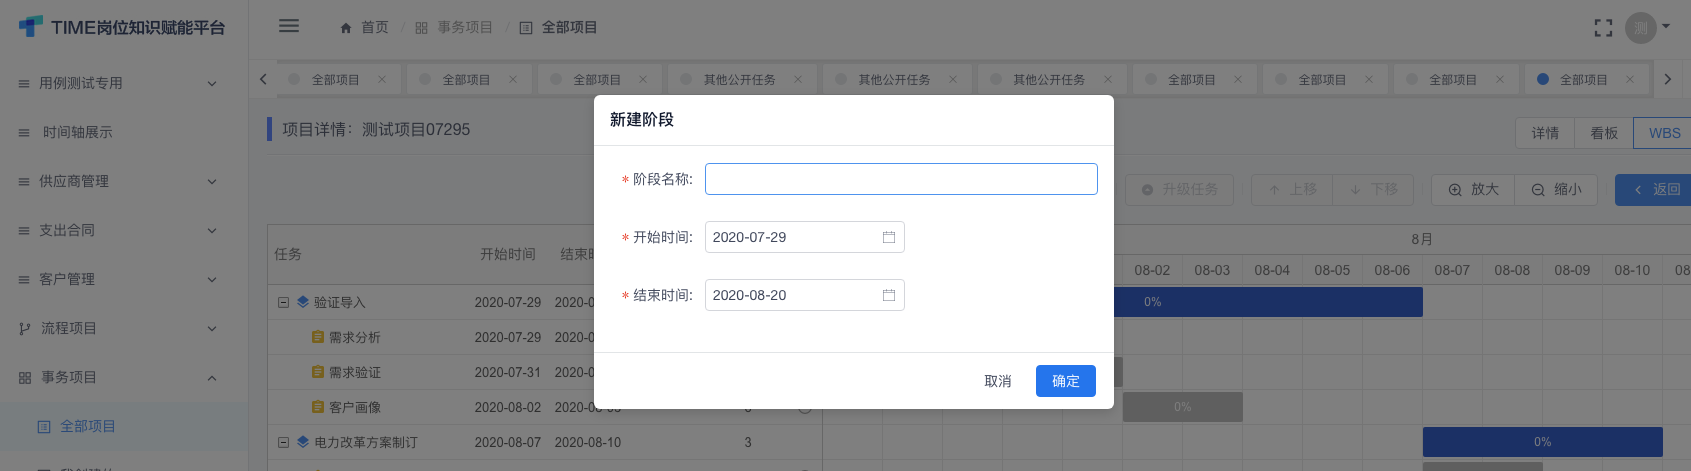
Task: Click the 电力改革方案制订 Gantt bar
Action: 1543,442
